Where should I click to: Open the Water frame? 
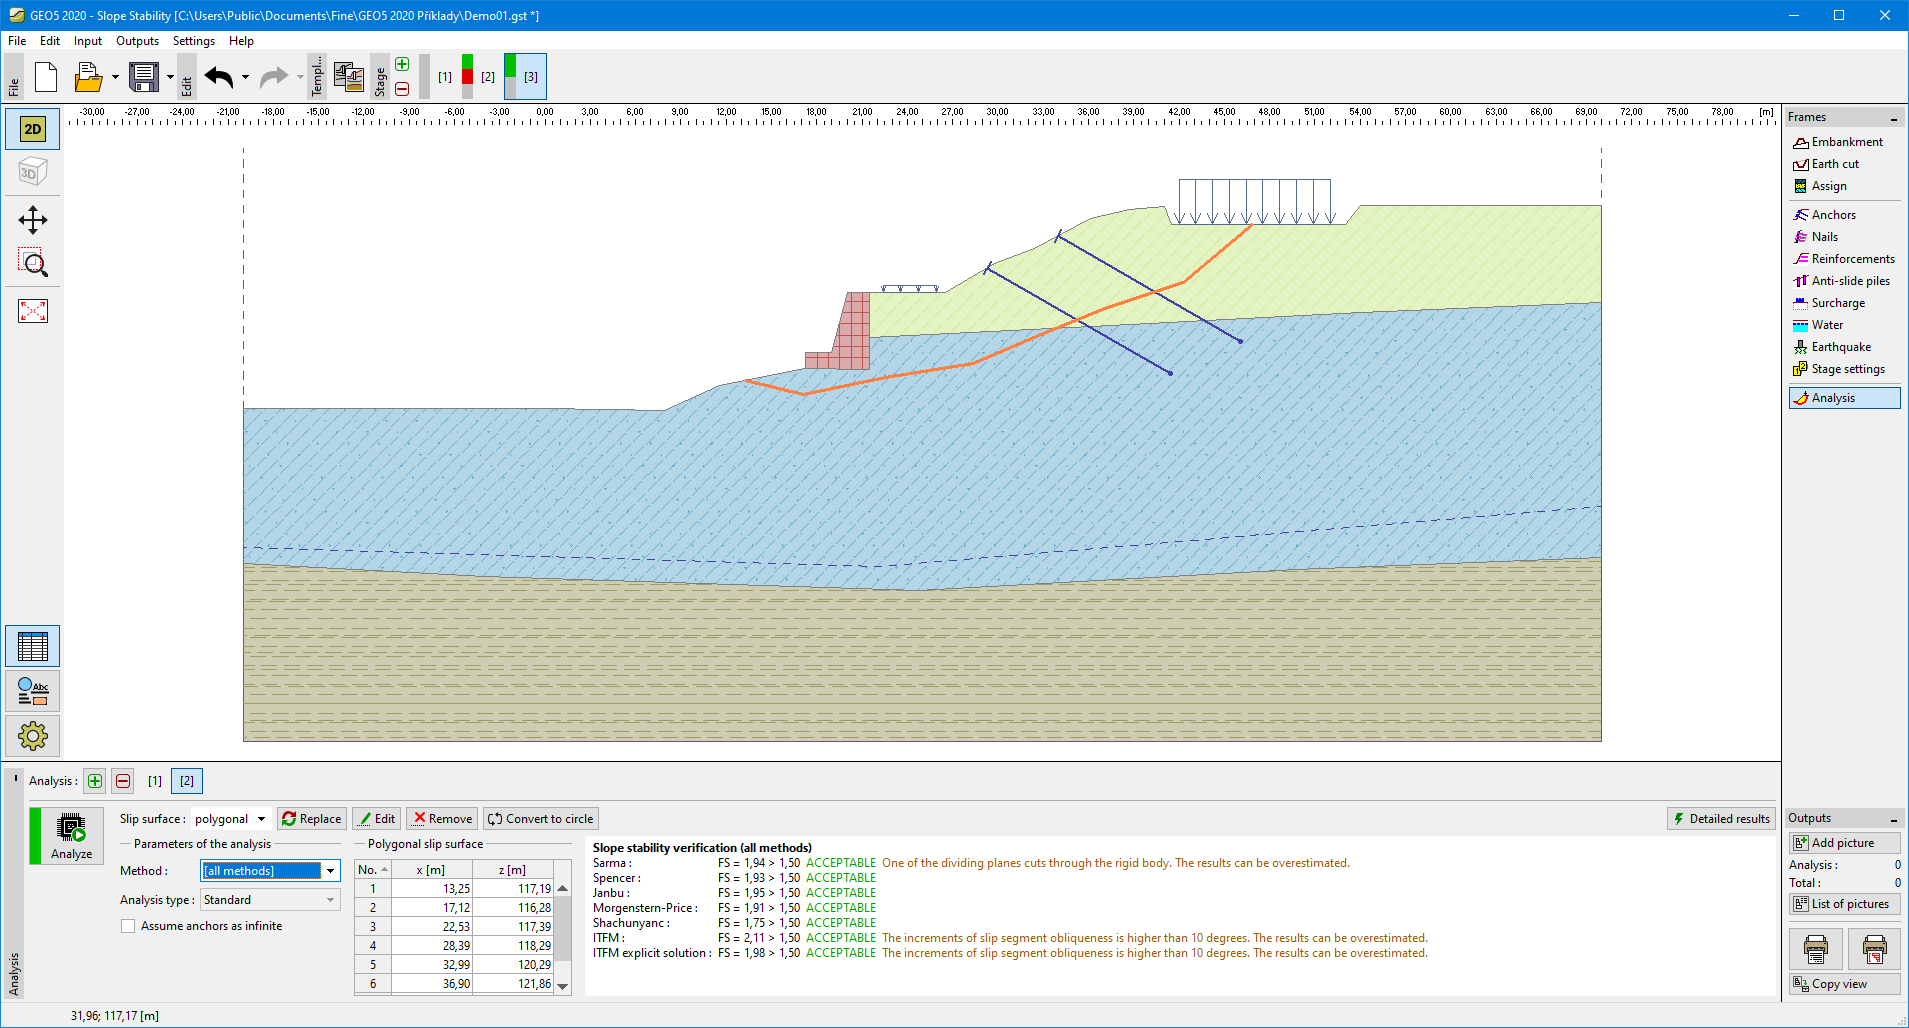(1844, 325)
